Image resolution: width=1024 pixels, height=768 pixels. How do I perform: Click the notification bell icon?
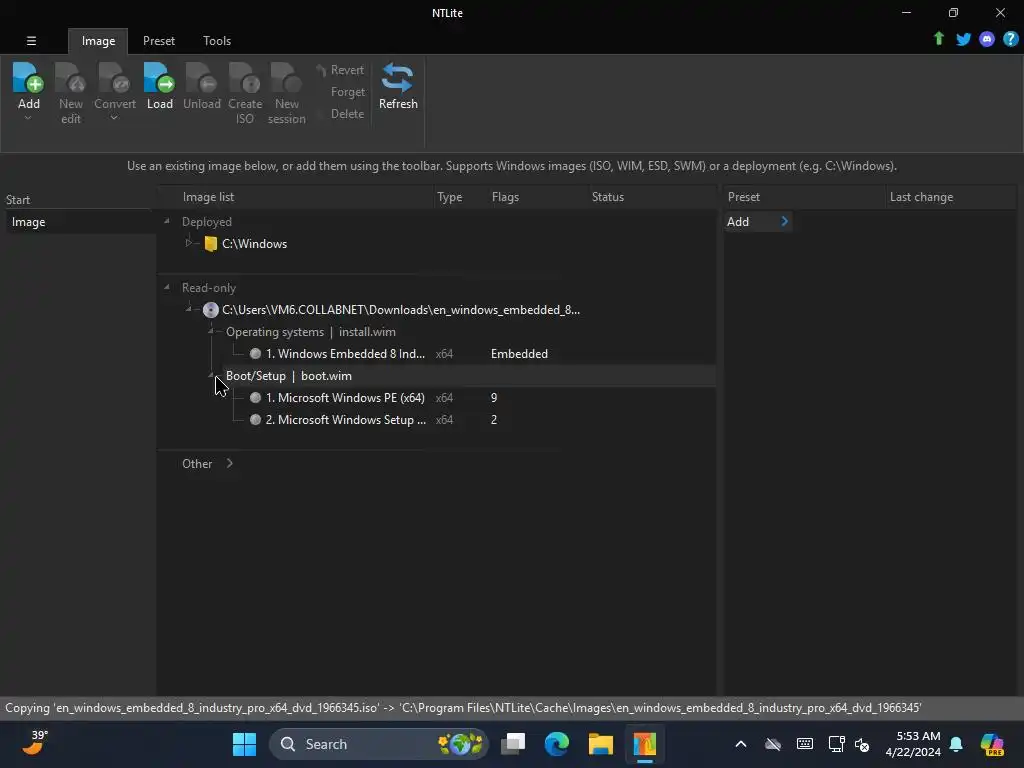pos(956,744)
